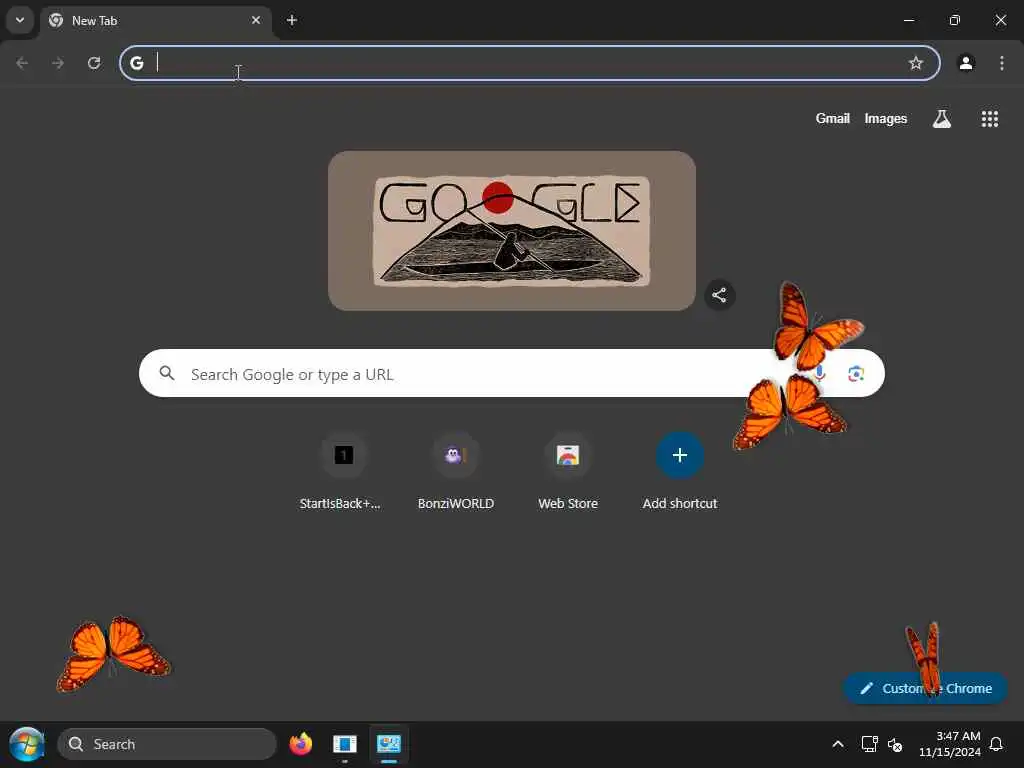
Task: Click the Google G icon in address bar
Action: click(136, 63)
